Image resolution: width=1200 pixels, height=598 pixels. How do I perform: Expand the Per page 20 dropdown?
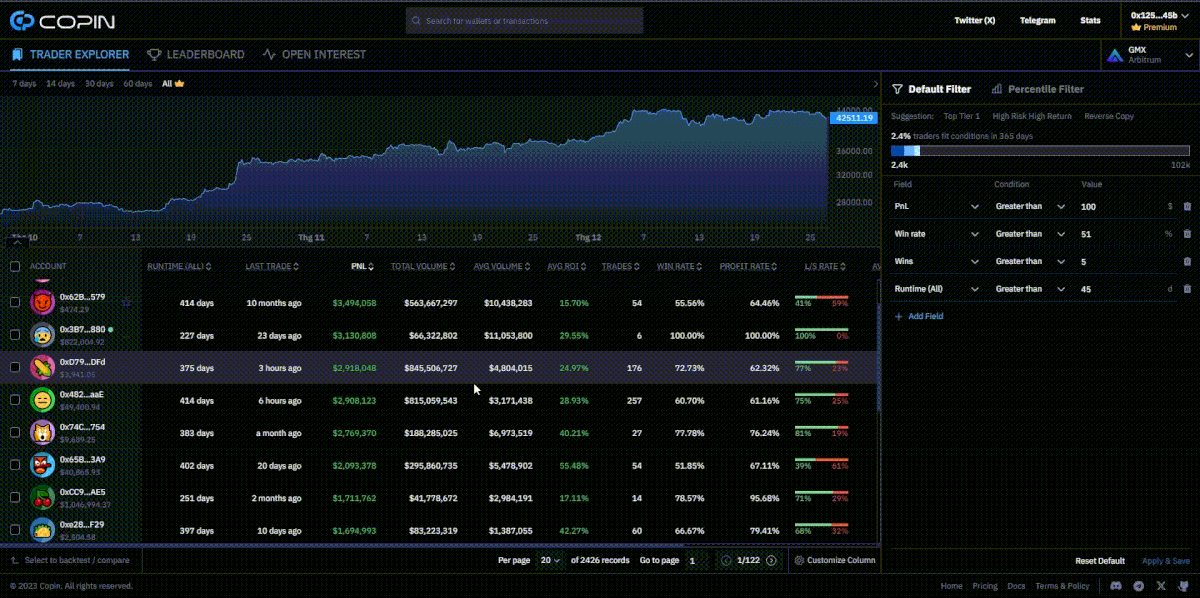coord(550,560)
